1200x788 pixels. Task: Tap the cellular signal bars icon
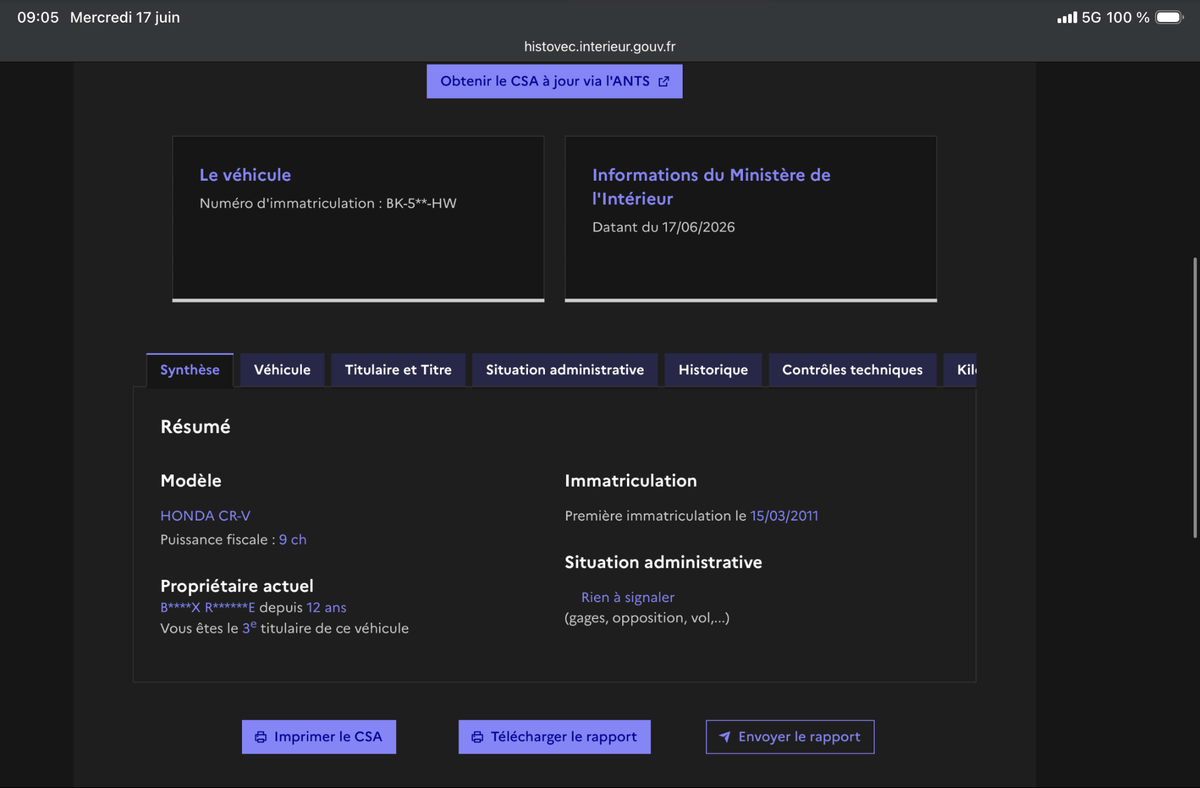click(1067, 18)
